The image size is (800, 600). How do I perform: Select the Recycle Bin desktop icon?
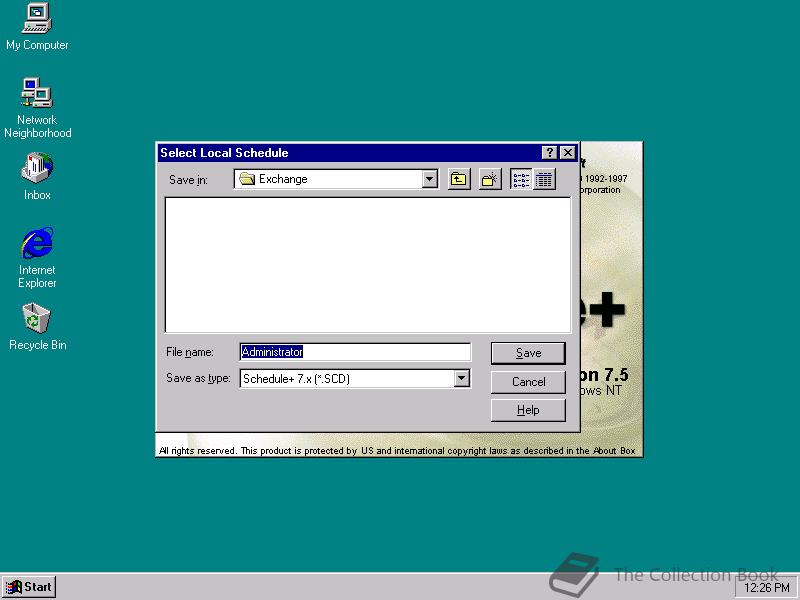pyautogui.click(x=37, y=327)
